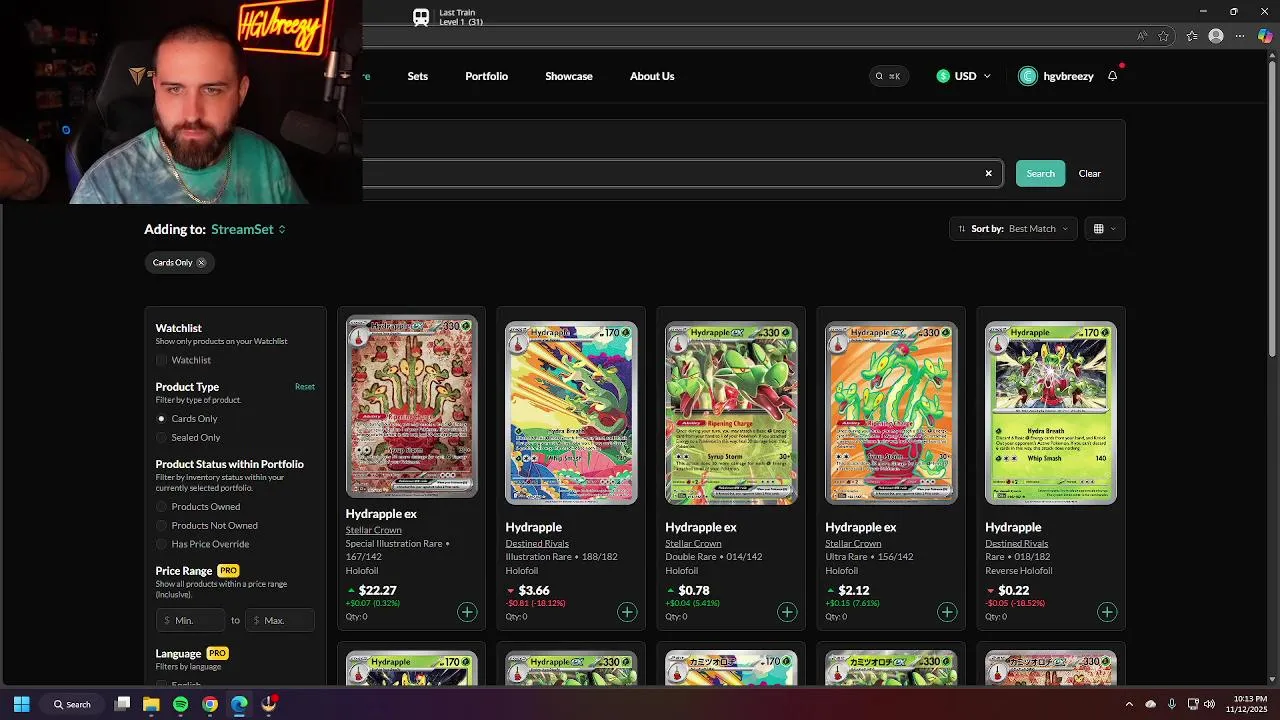Image resolution: width=1280 pixels, height=720 pixels.
Task: Add page to favorites star icon
Action: [x=1164, y=36]
